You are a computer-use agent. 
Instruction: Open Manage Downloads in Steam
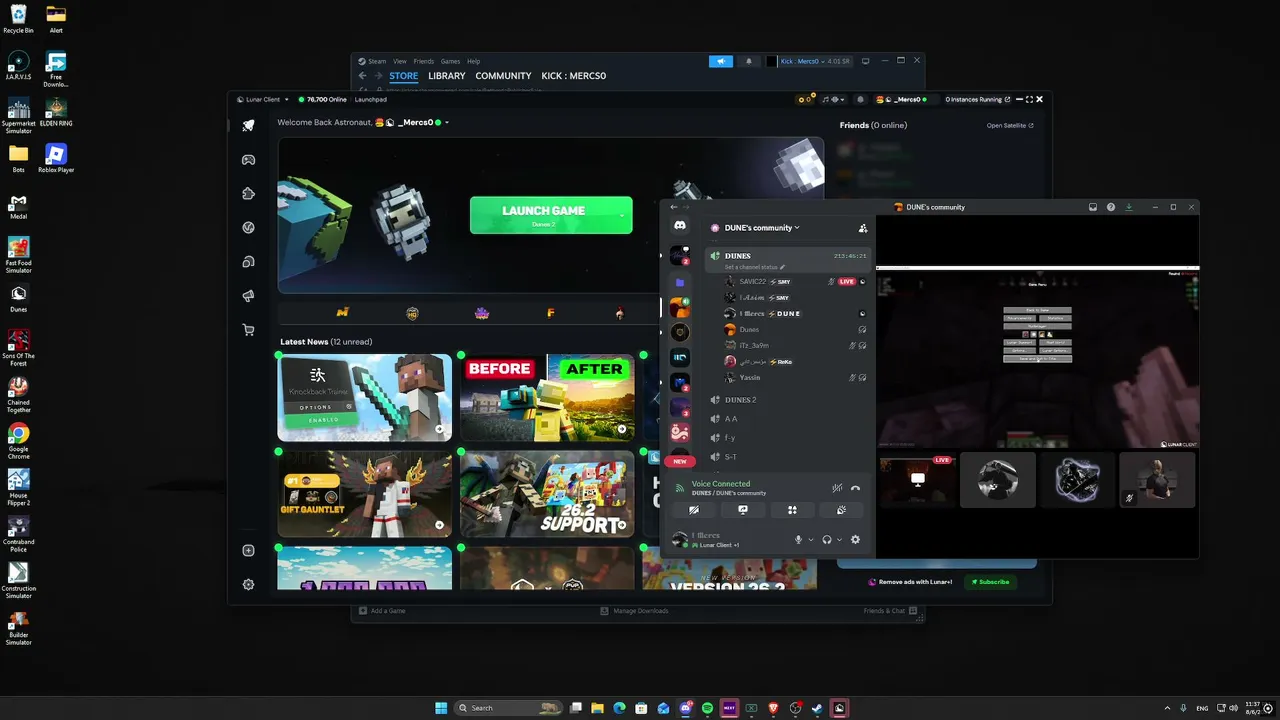point(635,611)
